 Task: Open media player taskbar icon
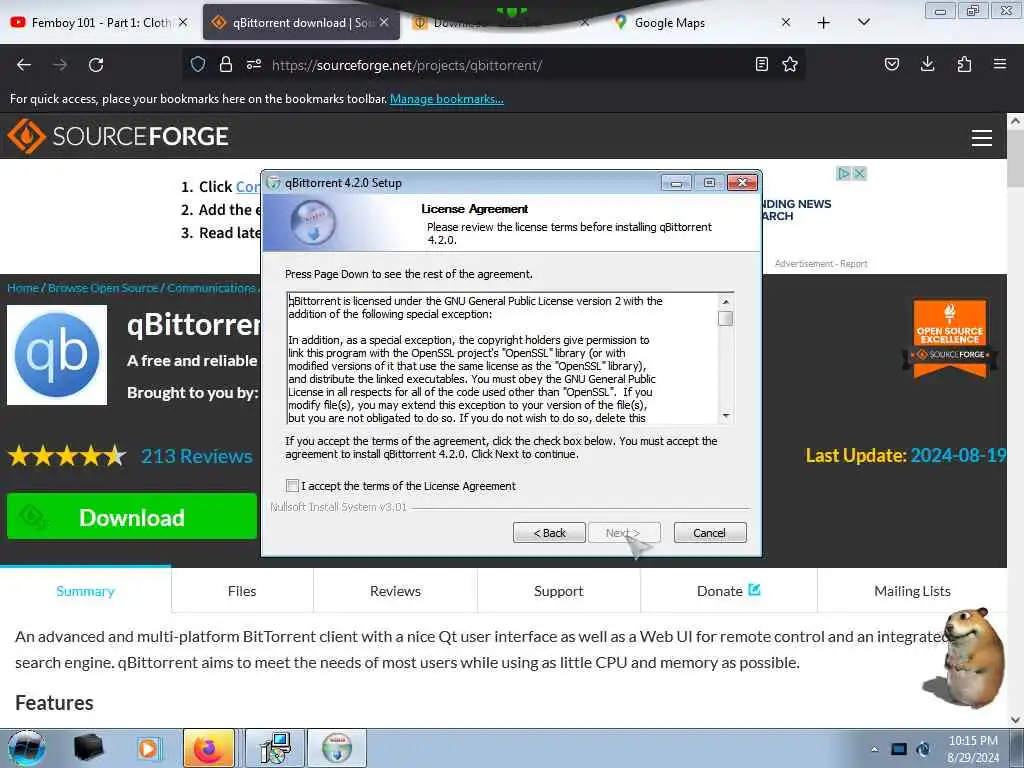pyautogui.click(x=148, y=748)
